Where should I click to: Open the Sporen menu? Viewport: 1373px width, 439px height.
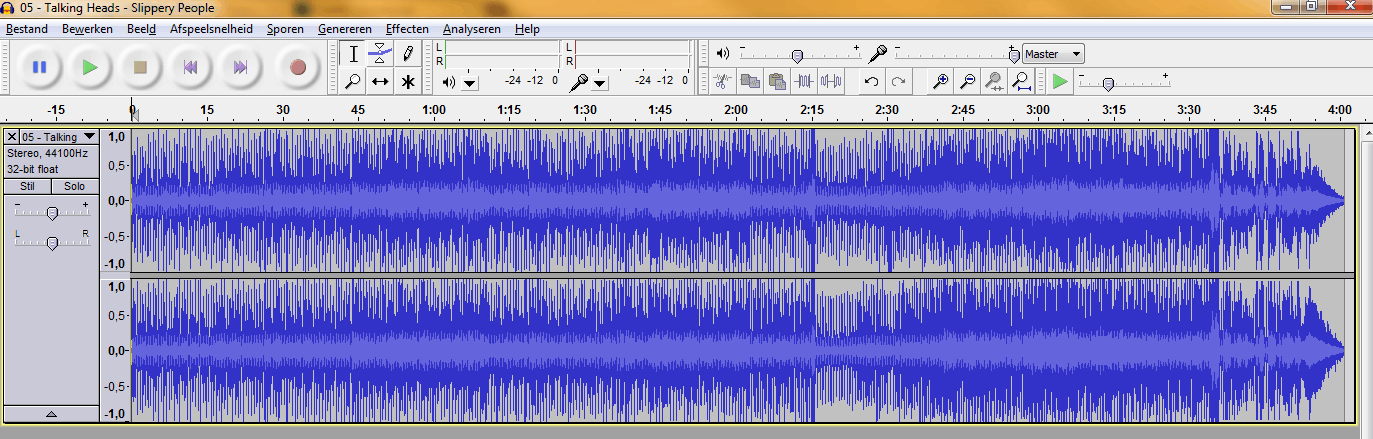[x=285, y=29]
